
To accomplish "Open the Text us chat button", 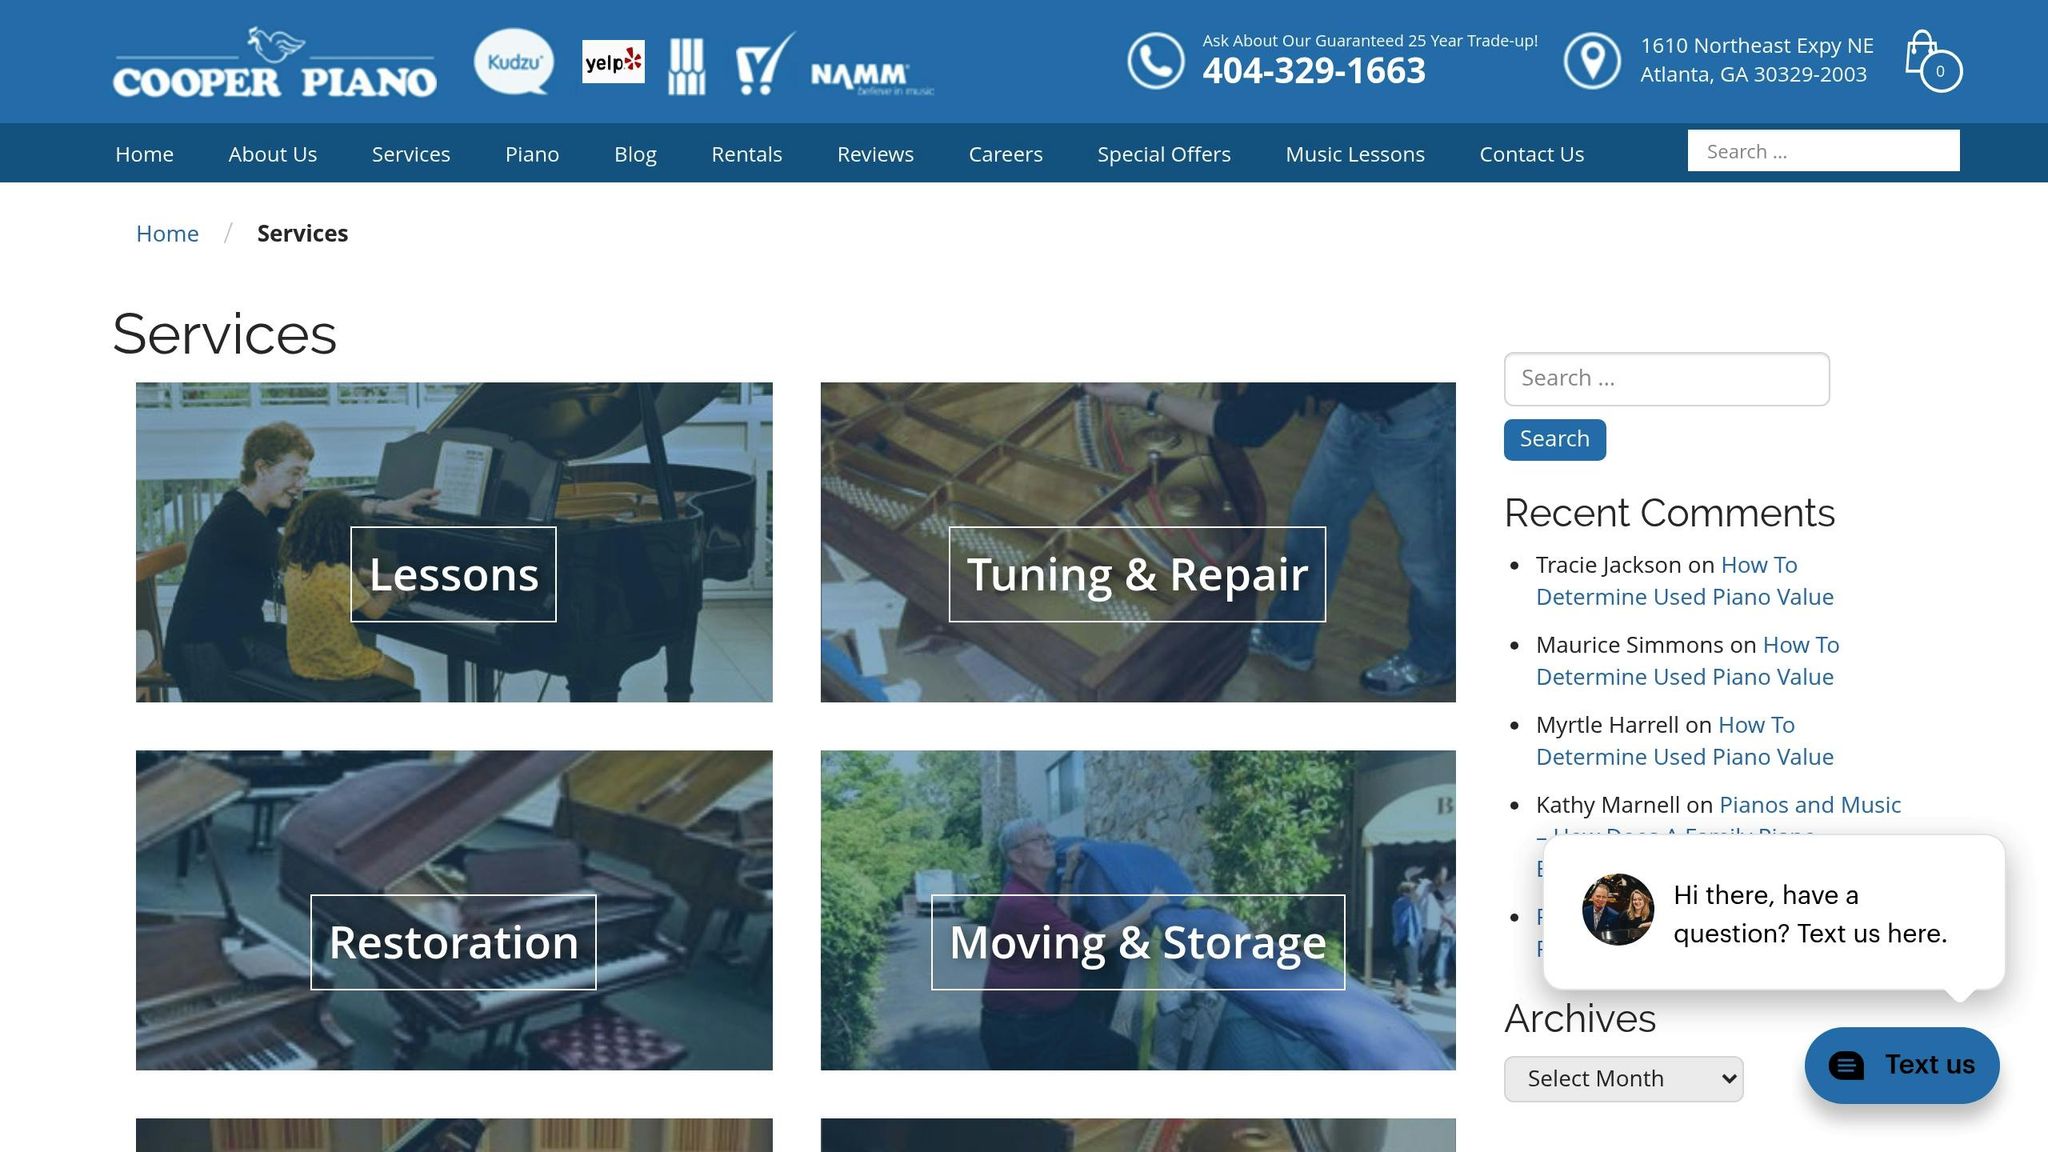I will pyautogui.click(x=1901, y=1065).
